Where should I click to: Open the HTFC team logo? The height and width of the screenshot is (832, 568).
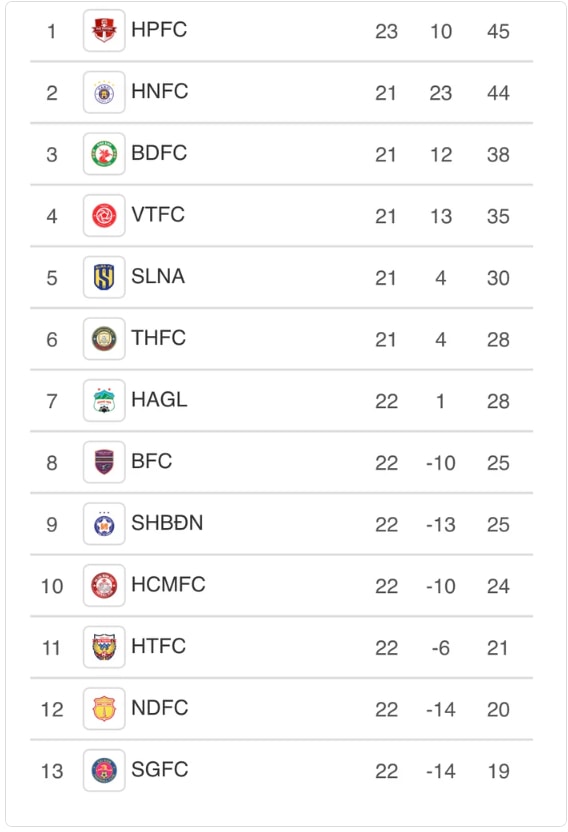coord(104,647)
